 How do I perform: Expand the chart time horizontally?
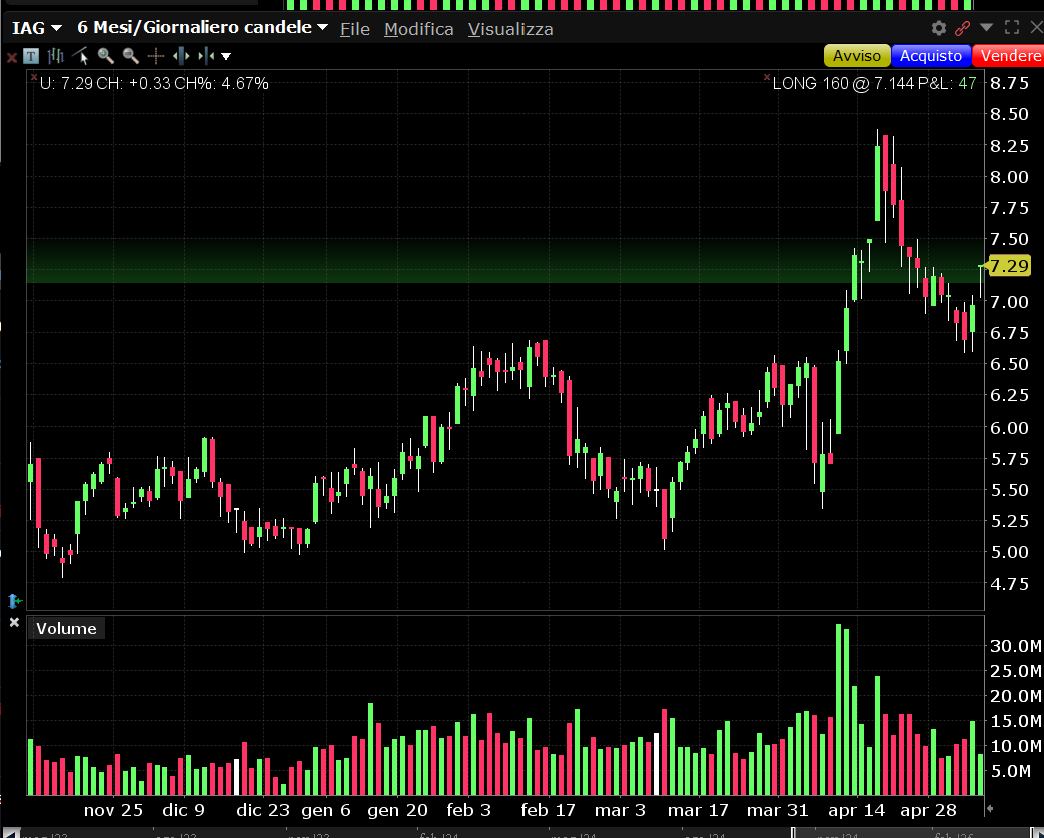182,56
